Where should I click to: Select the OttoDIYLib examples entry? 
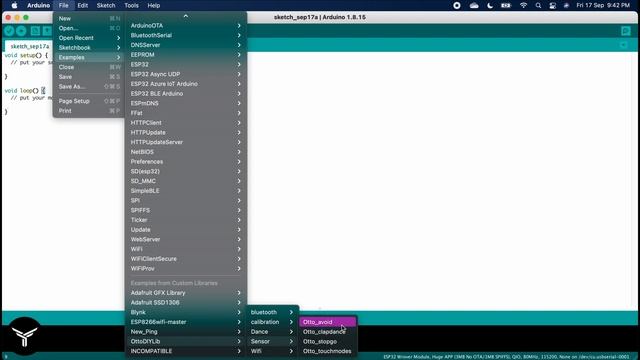(186, 341)
